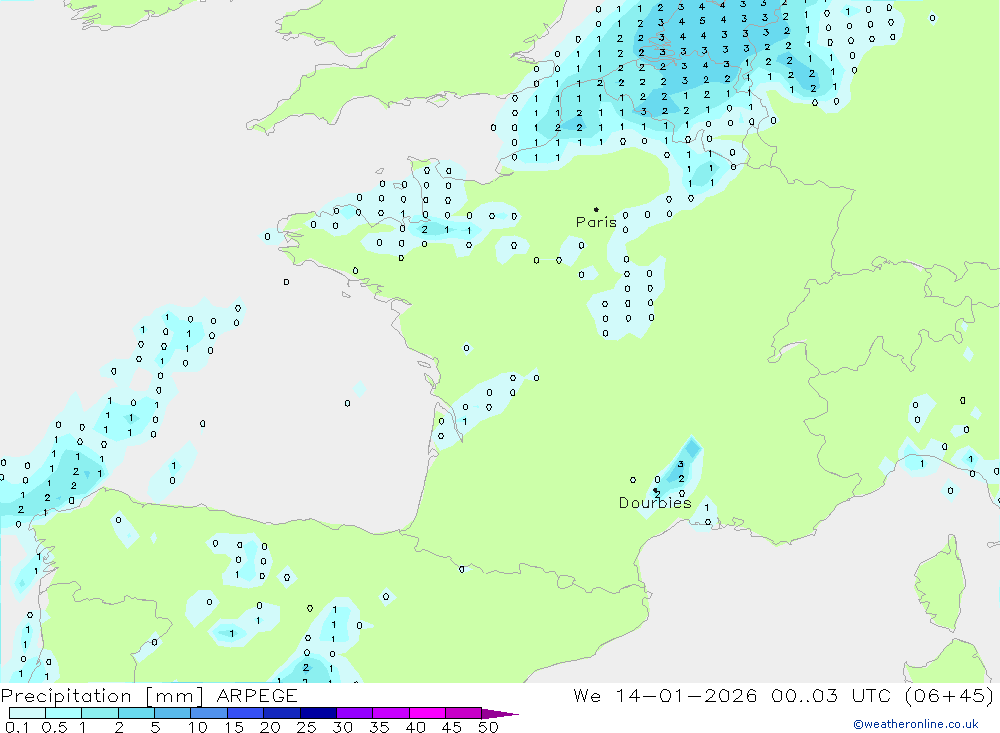Pick the 30–35 mm legend swatch
1000x733 pixels.
(355, 713)
